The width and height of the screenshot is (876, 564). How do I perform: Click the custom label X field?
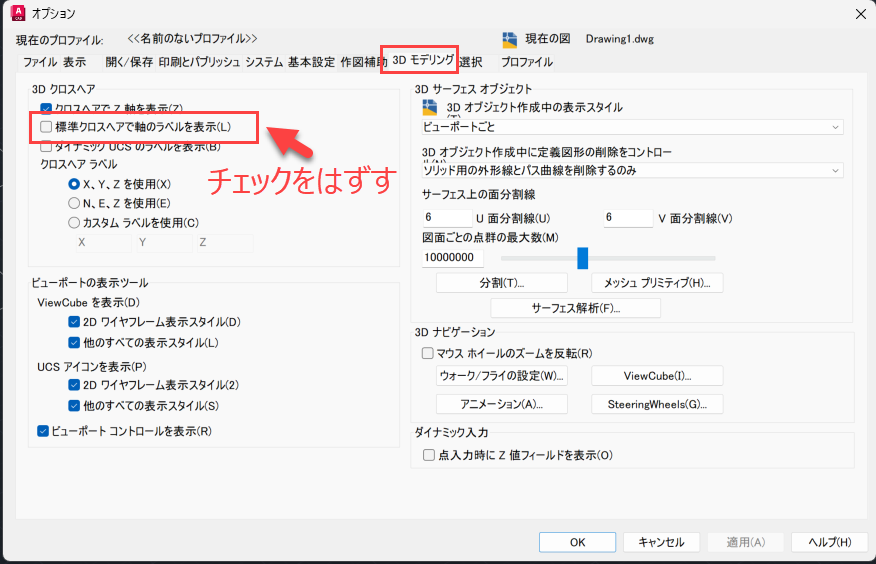103,243
